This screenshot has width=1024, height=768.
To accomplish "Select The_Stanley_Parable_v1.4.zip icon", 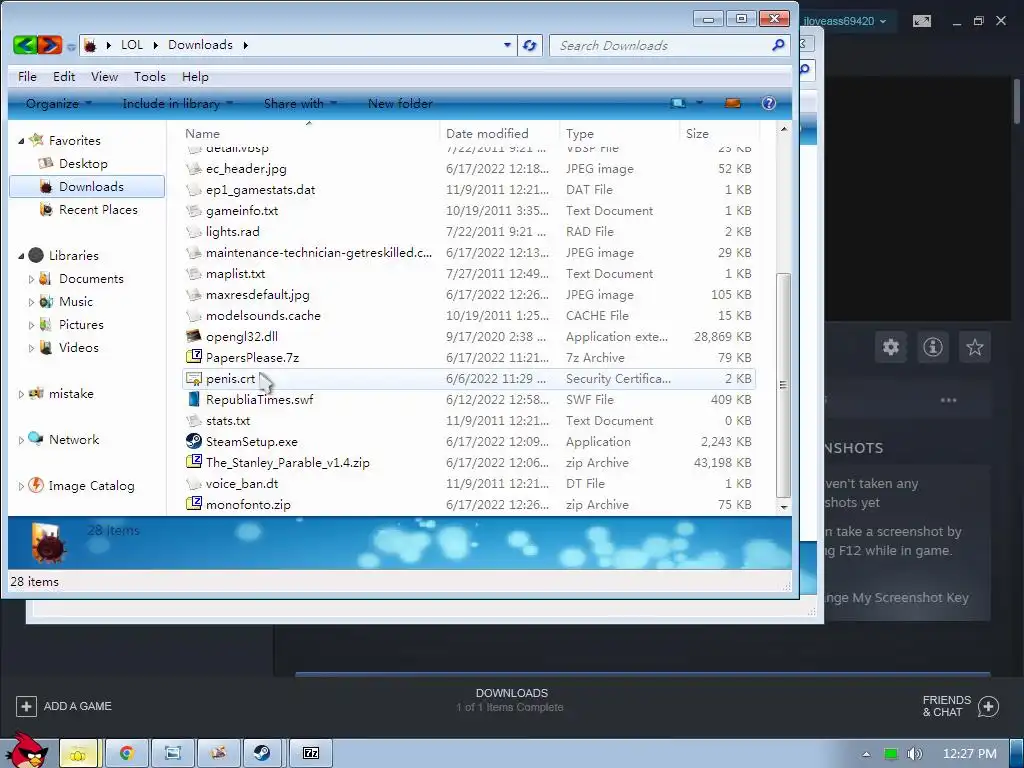I will 194,462.
